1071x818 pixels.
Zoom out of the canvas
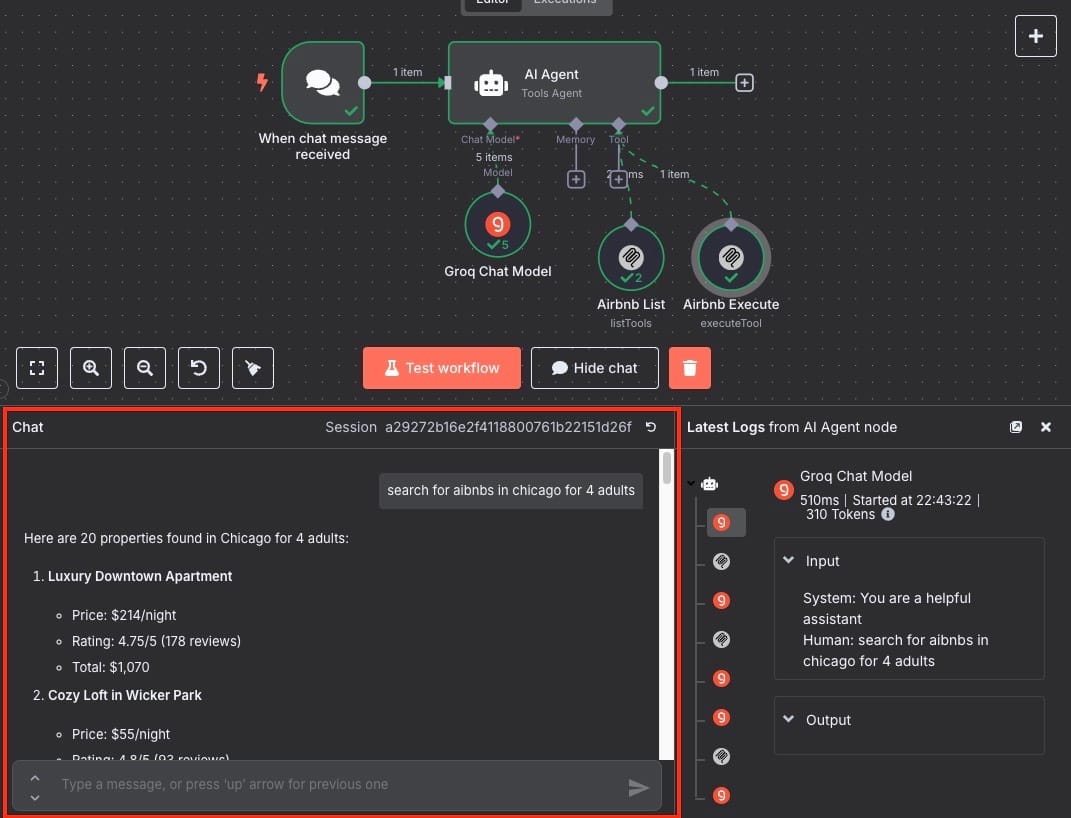pyautogui.click(x=145, y=368)
